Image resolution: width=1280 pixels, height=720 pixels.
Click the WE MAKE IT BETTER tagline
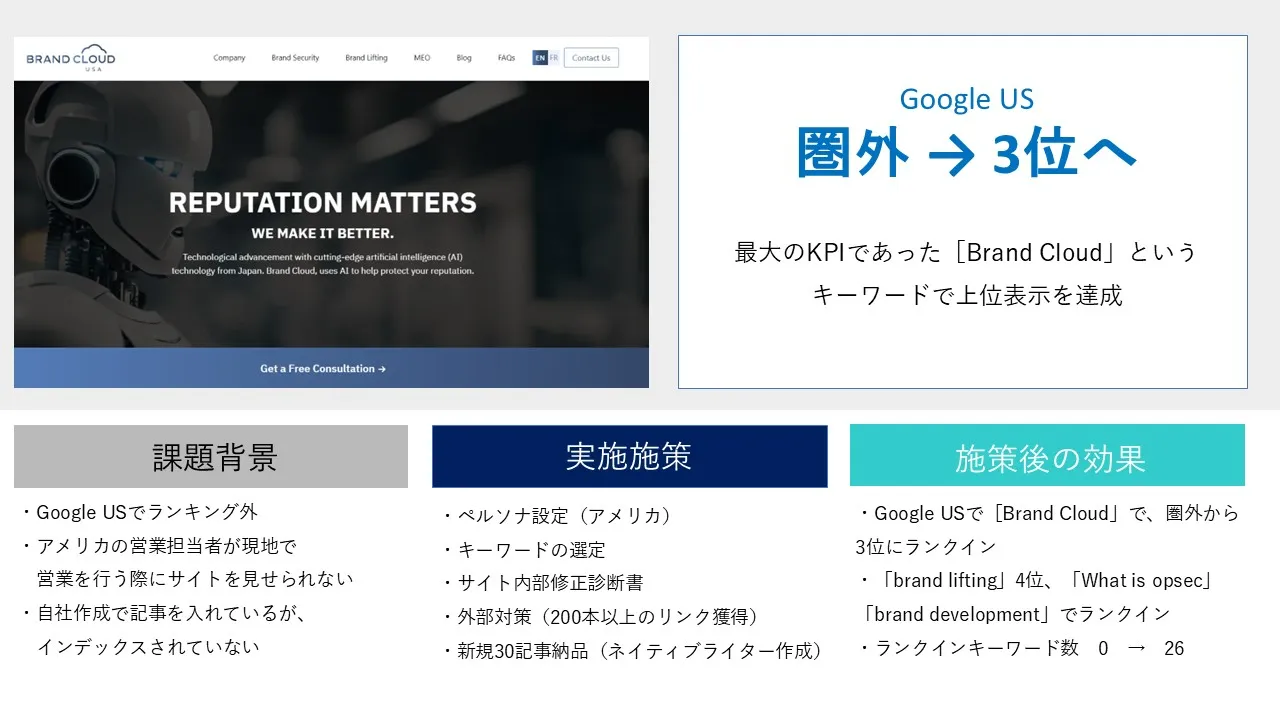(x=322, y=233)
